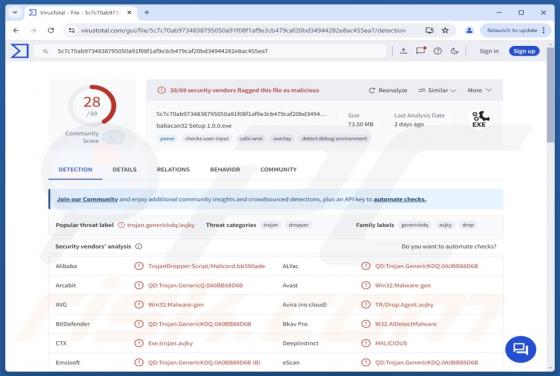Click the browser back arrow
This screenshot has height=376, width=560.
[x=16, y=30]
